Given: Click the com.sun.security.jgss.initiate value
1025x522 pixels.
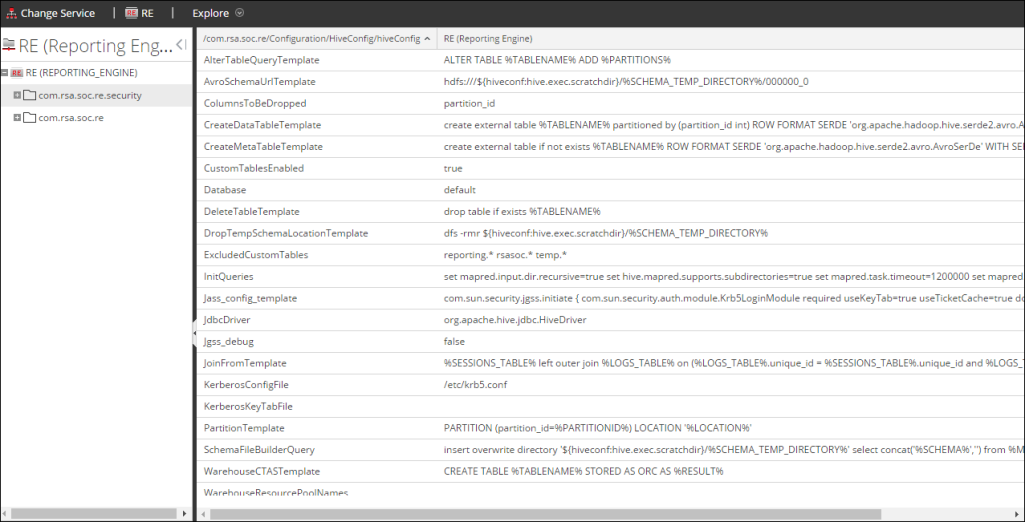Looking at the screenshot, I should (732, 298).
